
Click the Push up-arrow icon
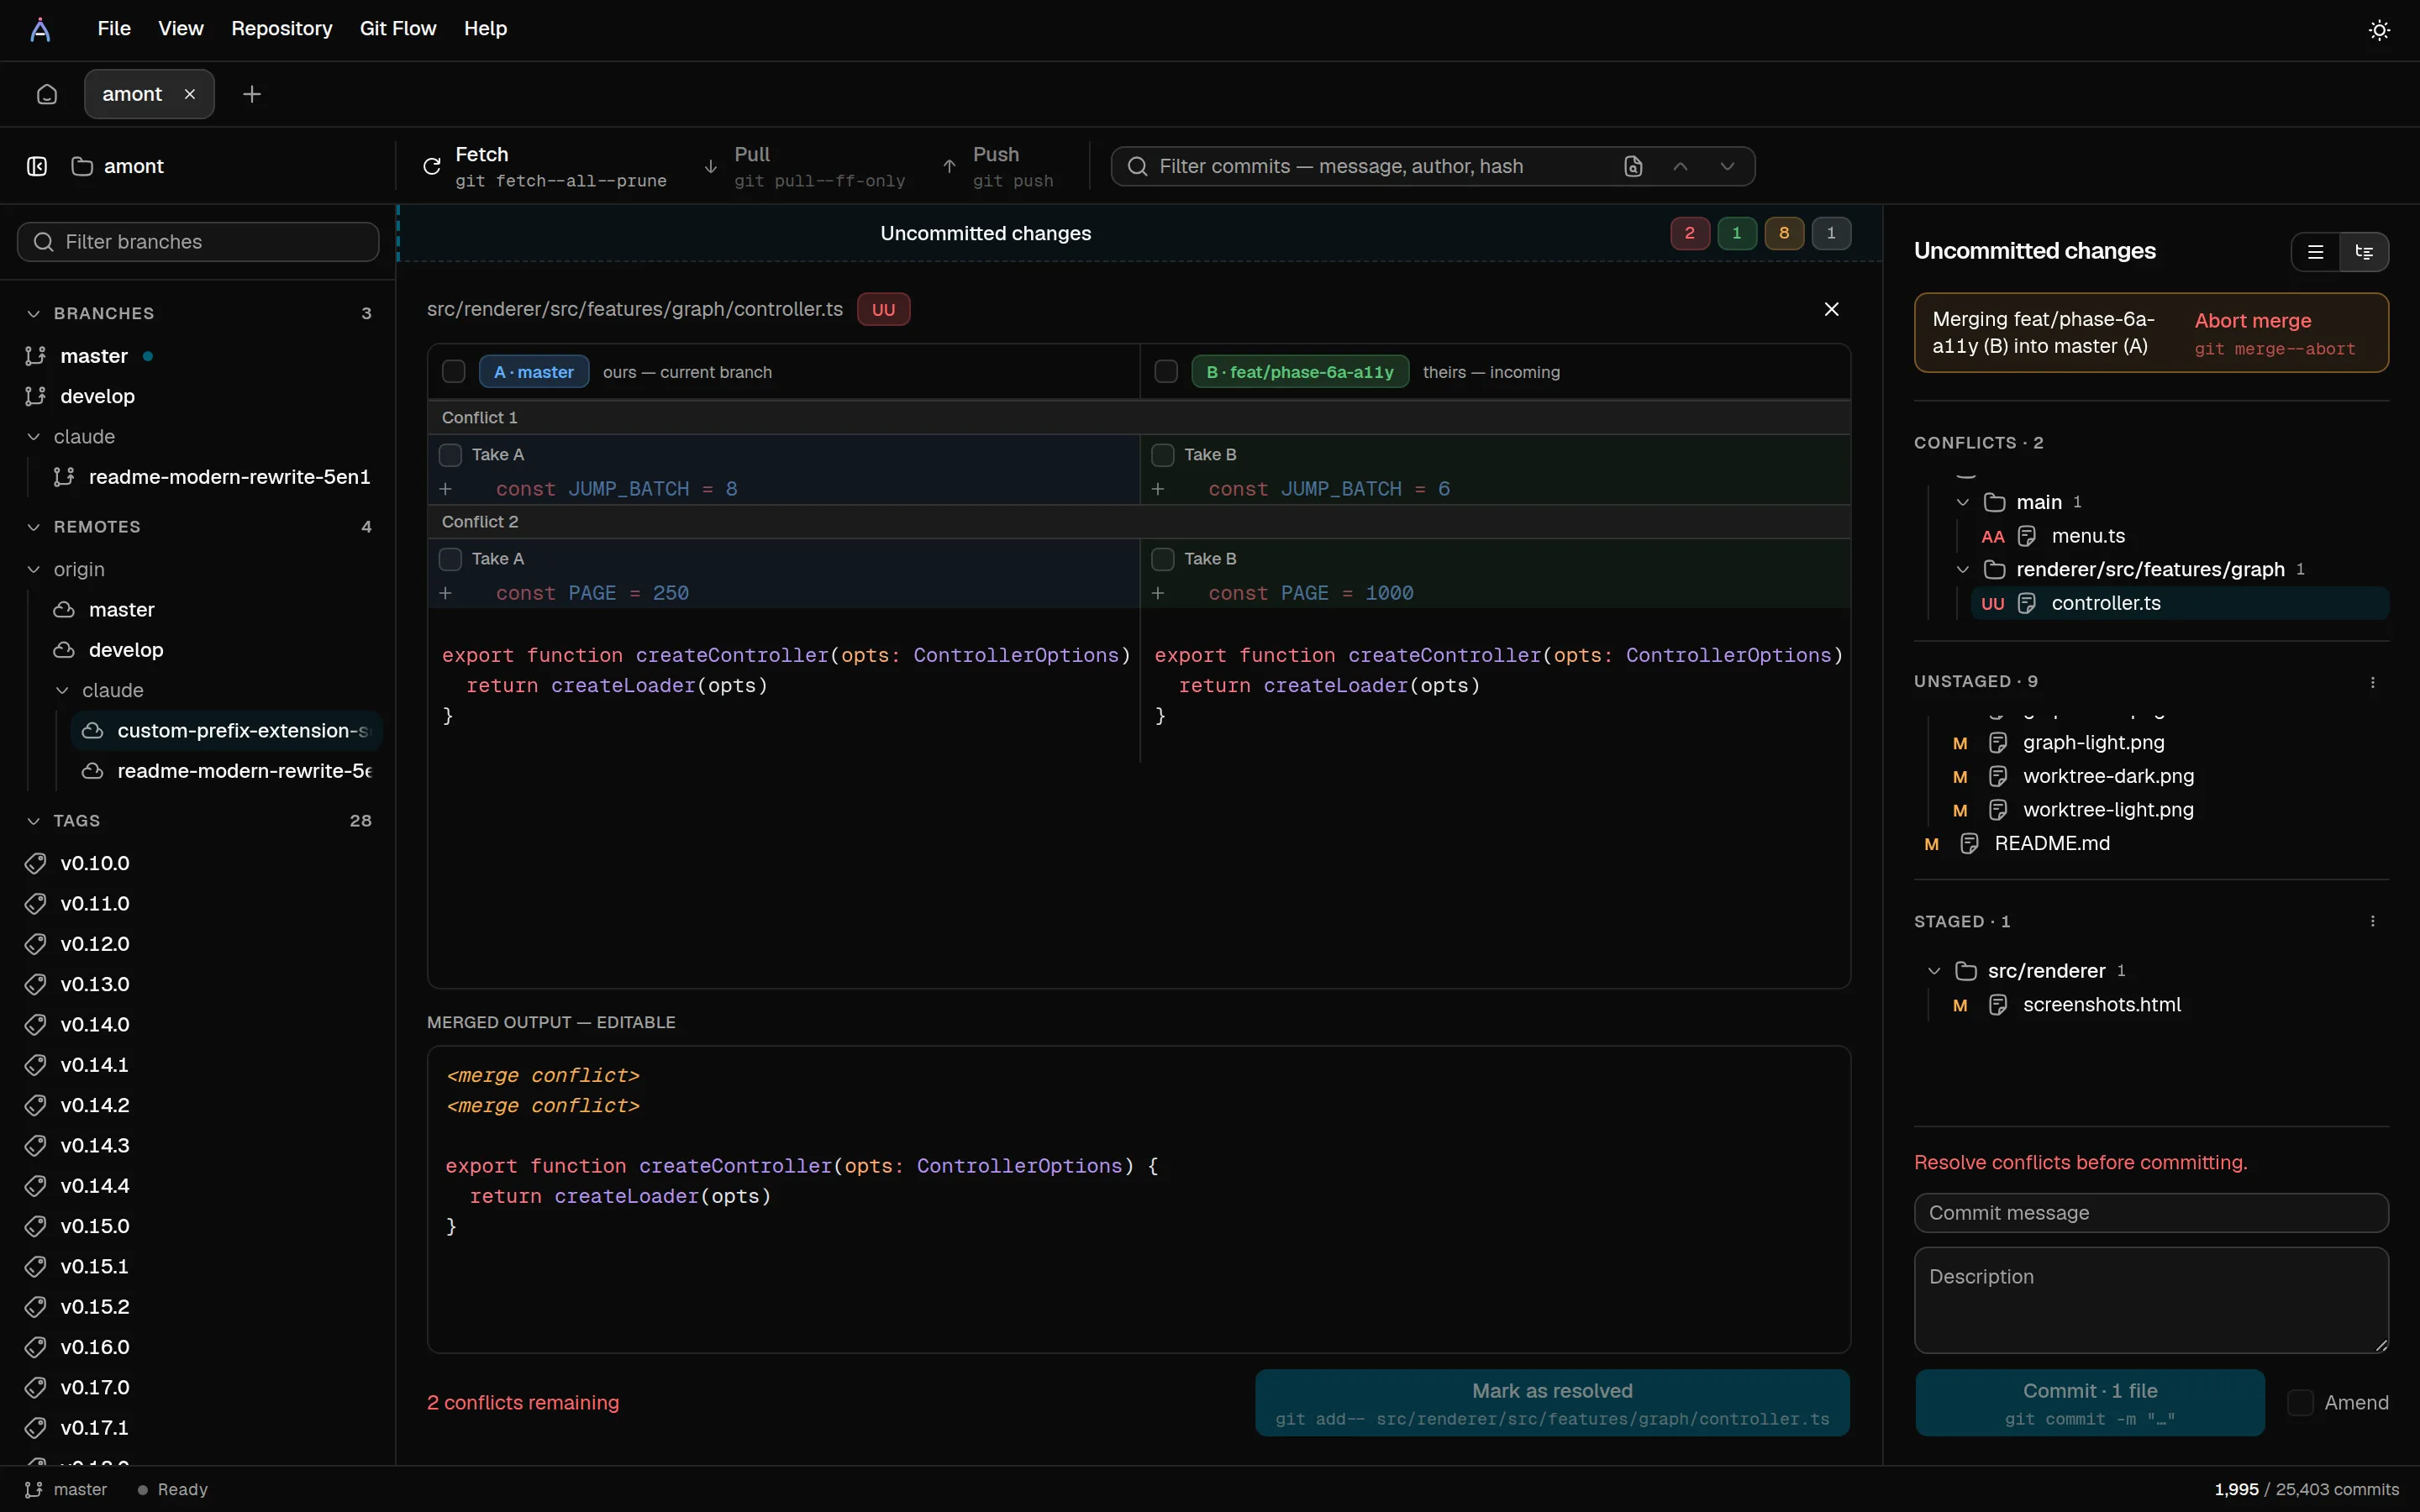click(950, 166)
